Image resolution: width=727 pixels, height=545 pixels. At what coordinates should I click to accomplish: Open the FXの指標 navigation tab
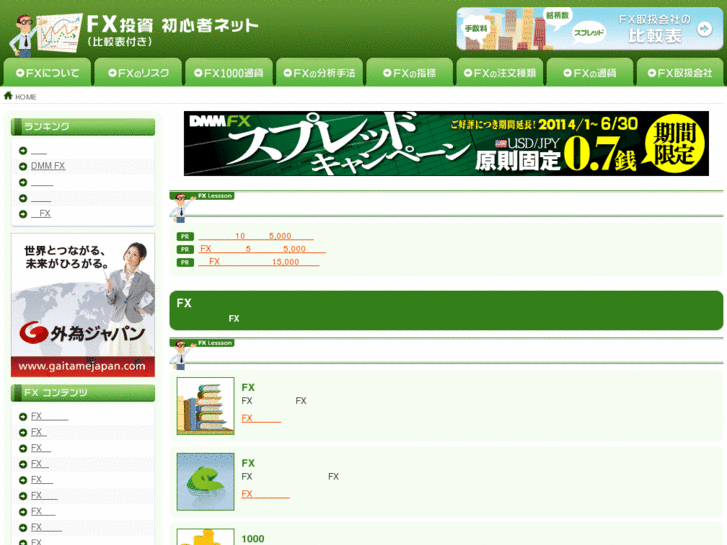pos(409,72)
